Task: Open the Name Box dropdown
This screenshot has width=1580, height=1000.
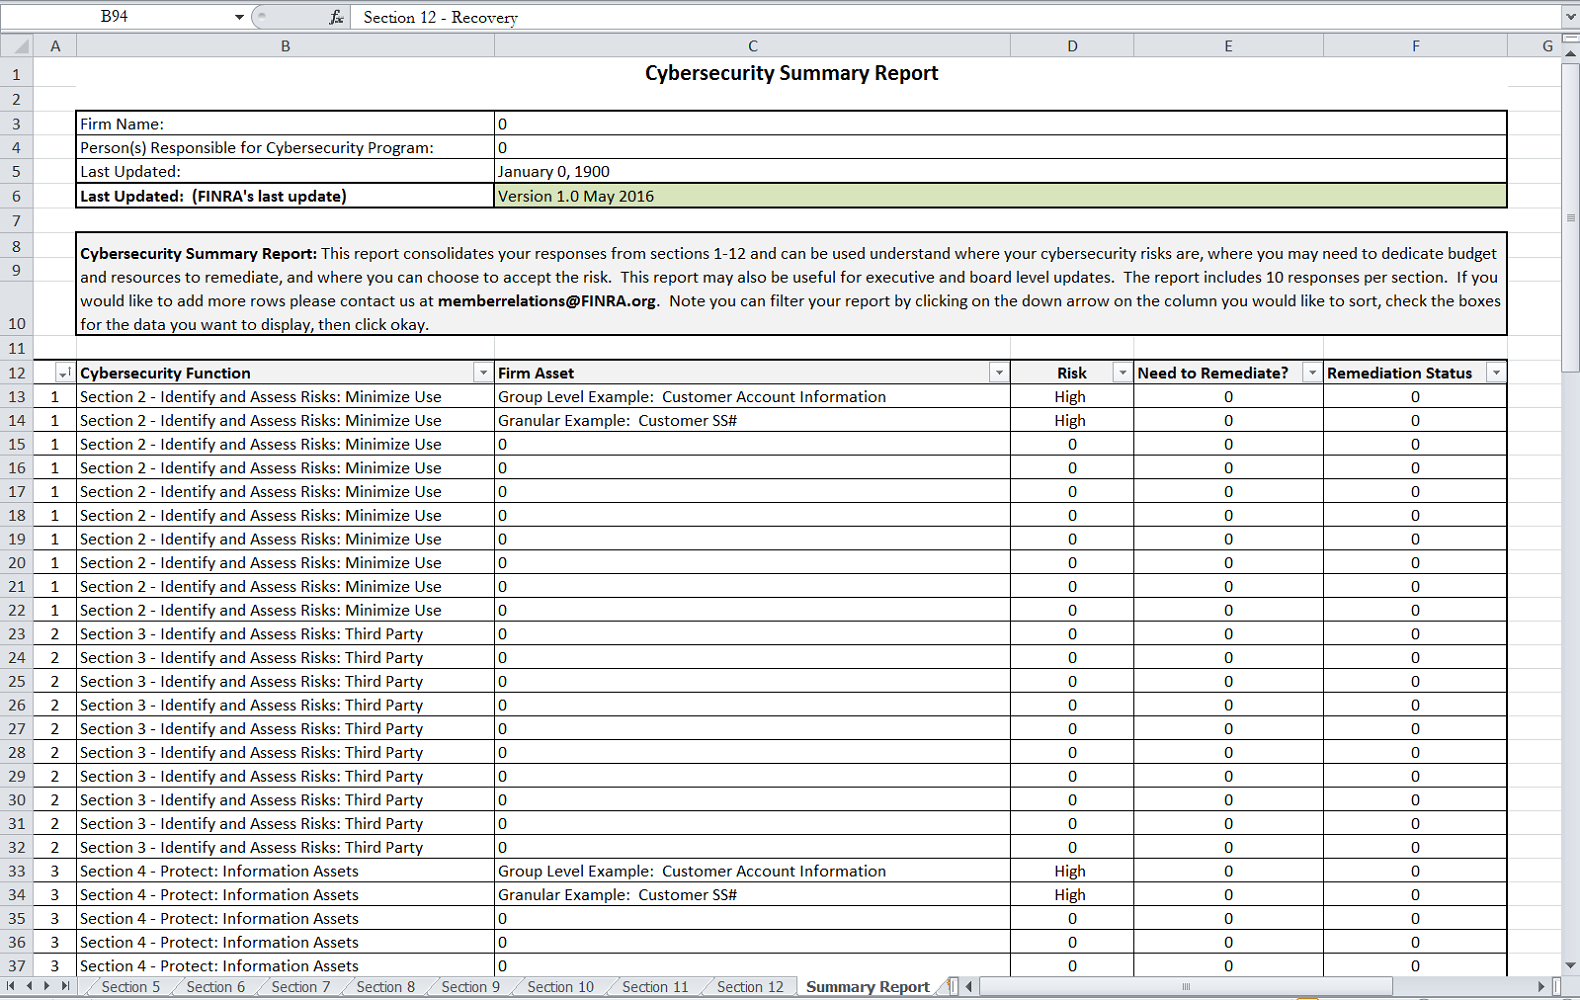Action: [x=239, y=17]
